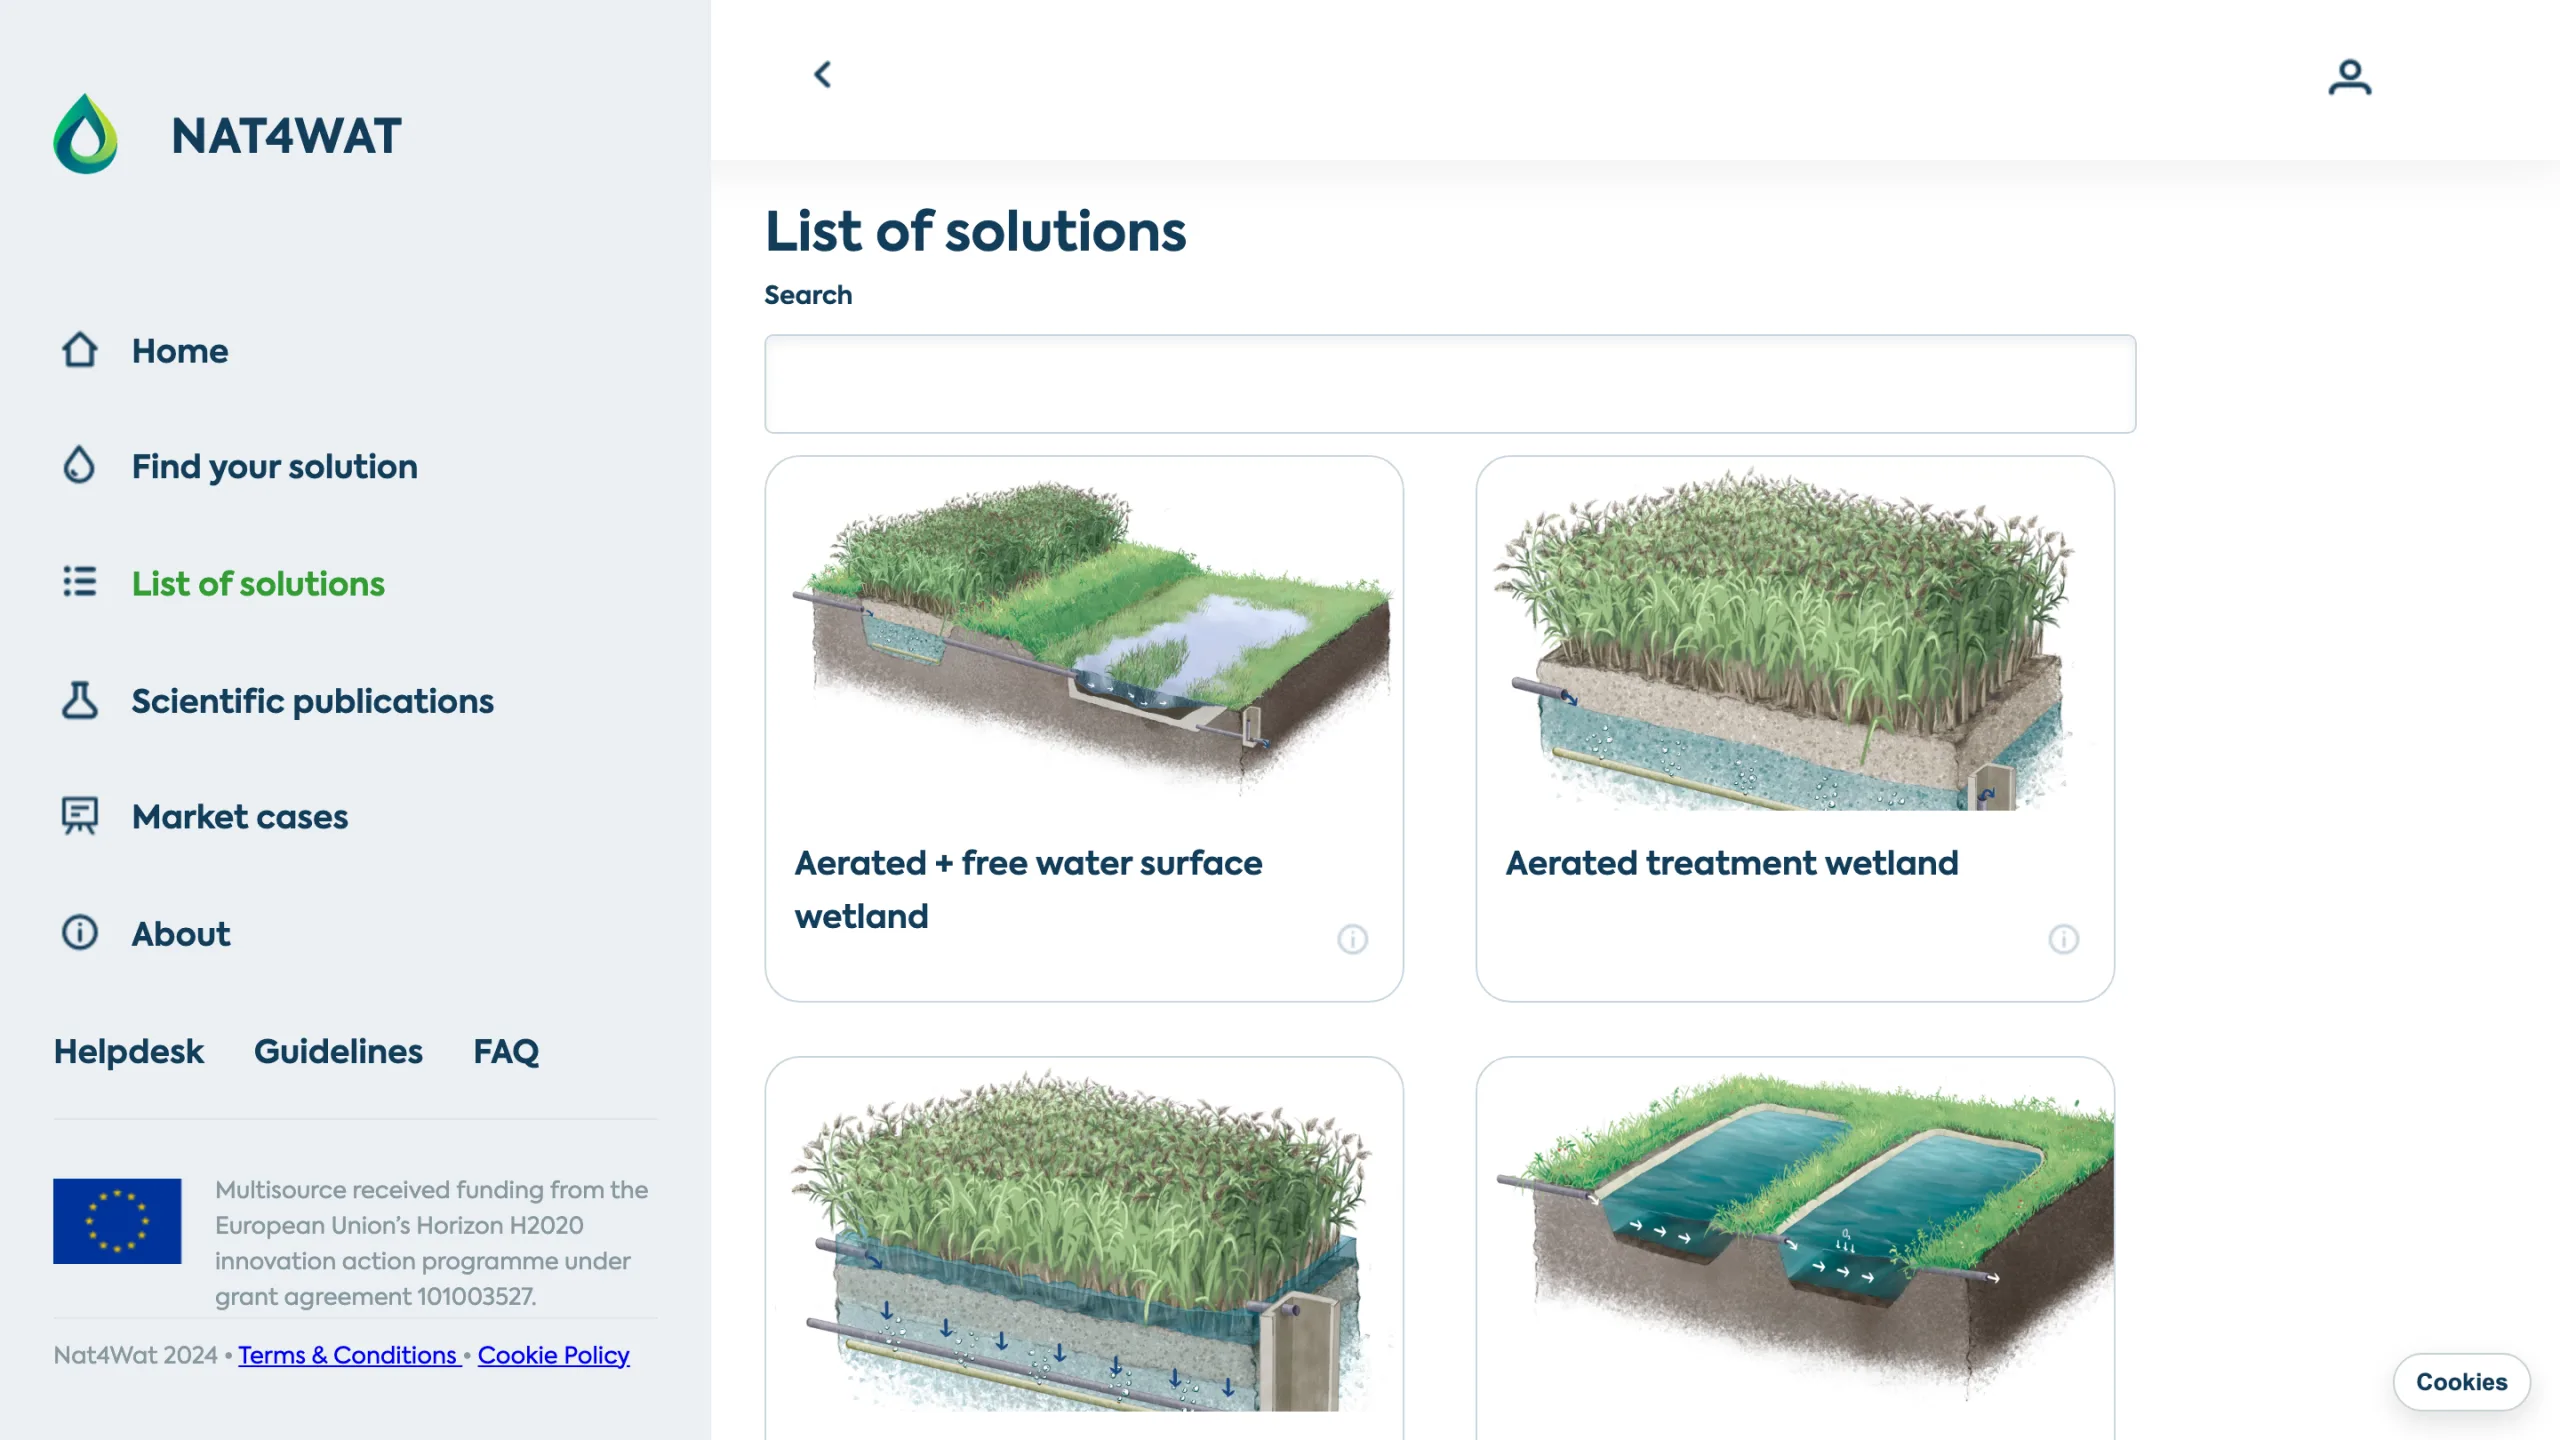Click the 'Aerated treatment wetland' title text
2560x1440 pixels.
pyautogui.click(x=1731, y=863)
